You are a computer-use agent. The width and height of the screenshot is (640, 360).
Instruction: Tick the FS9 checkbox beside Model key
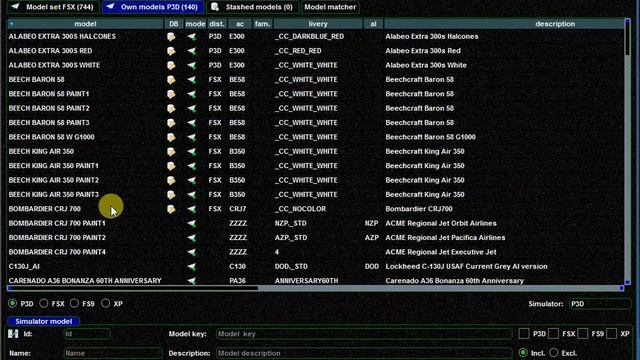pyautogui.click(x=583, y=333)
